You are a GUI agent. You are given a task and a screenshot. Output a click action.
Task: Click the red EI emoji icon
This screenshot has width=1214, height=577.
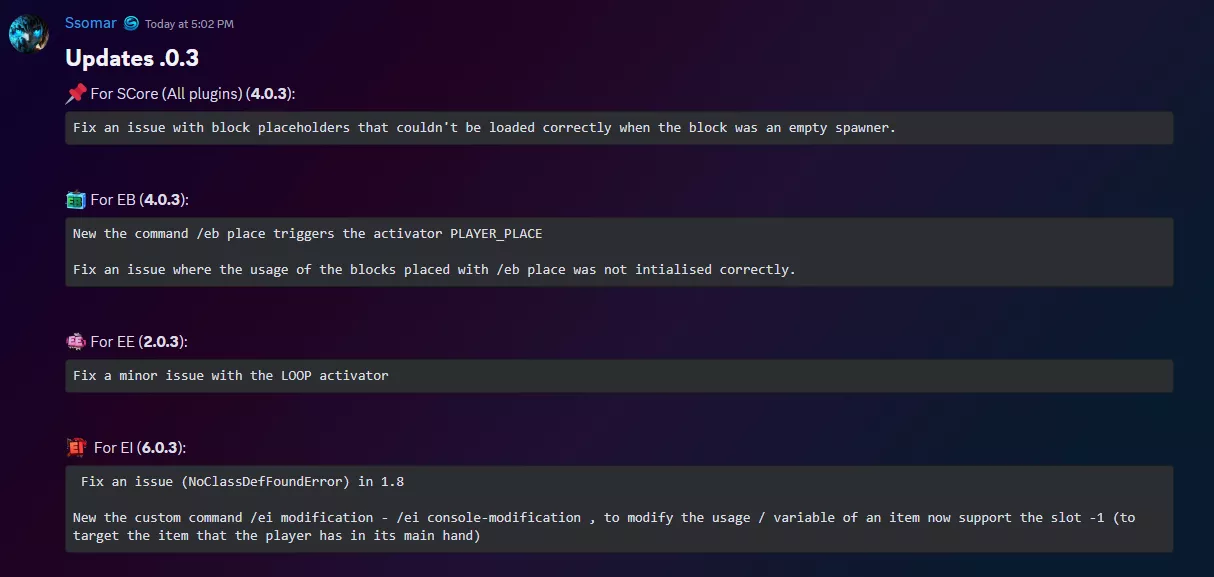point(77,447)
